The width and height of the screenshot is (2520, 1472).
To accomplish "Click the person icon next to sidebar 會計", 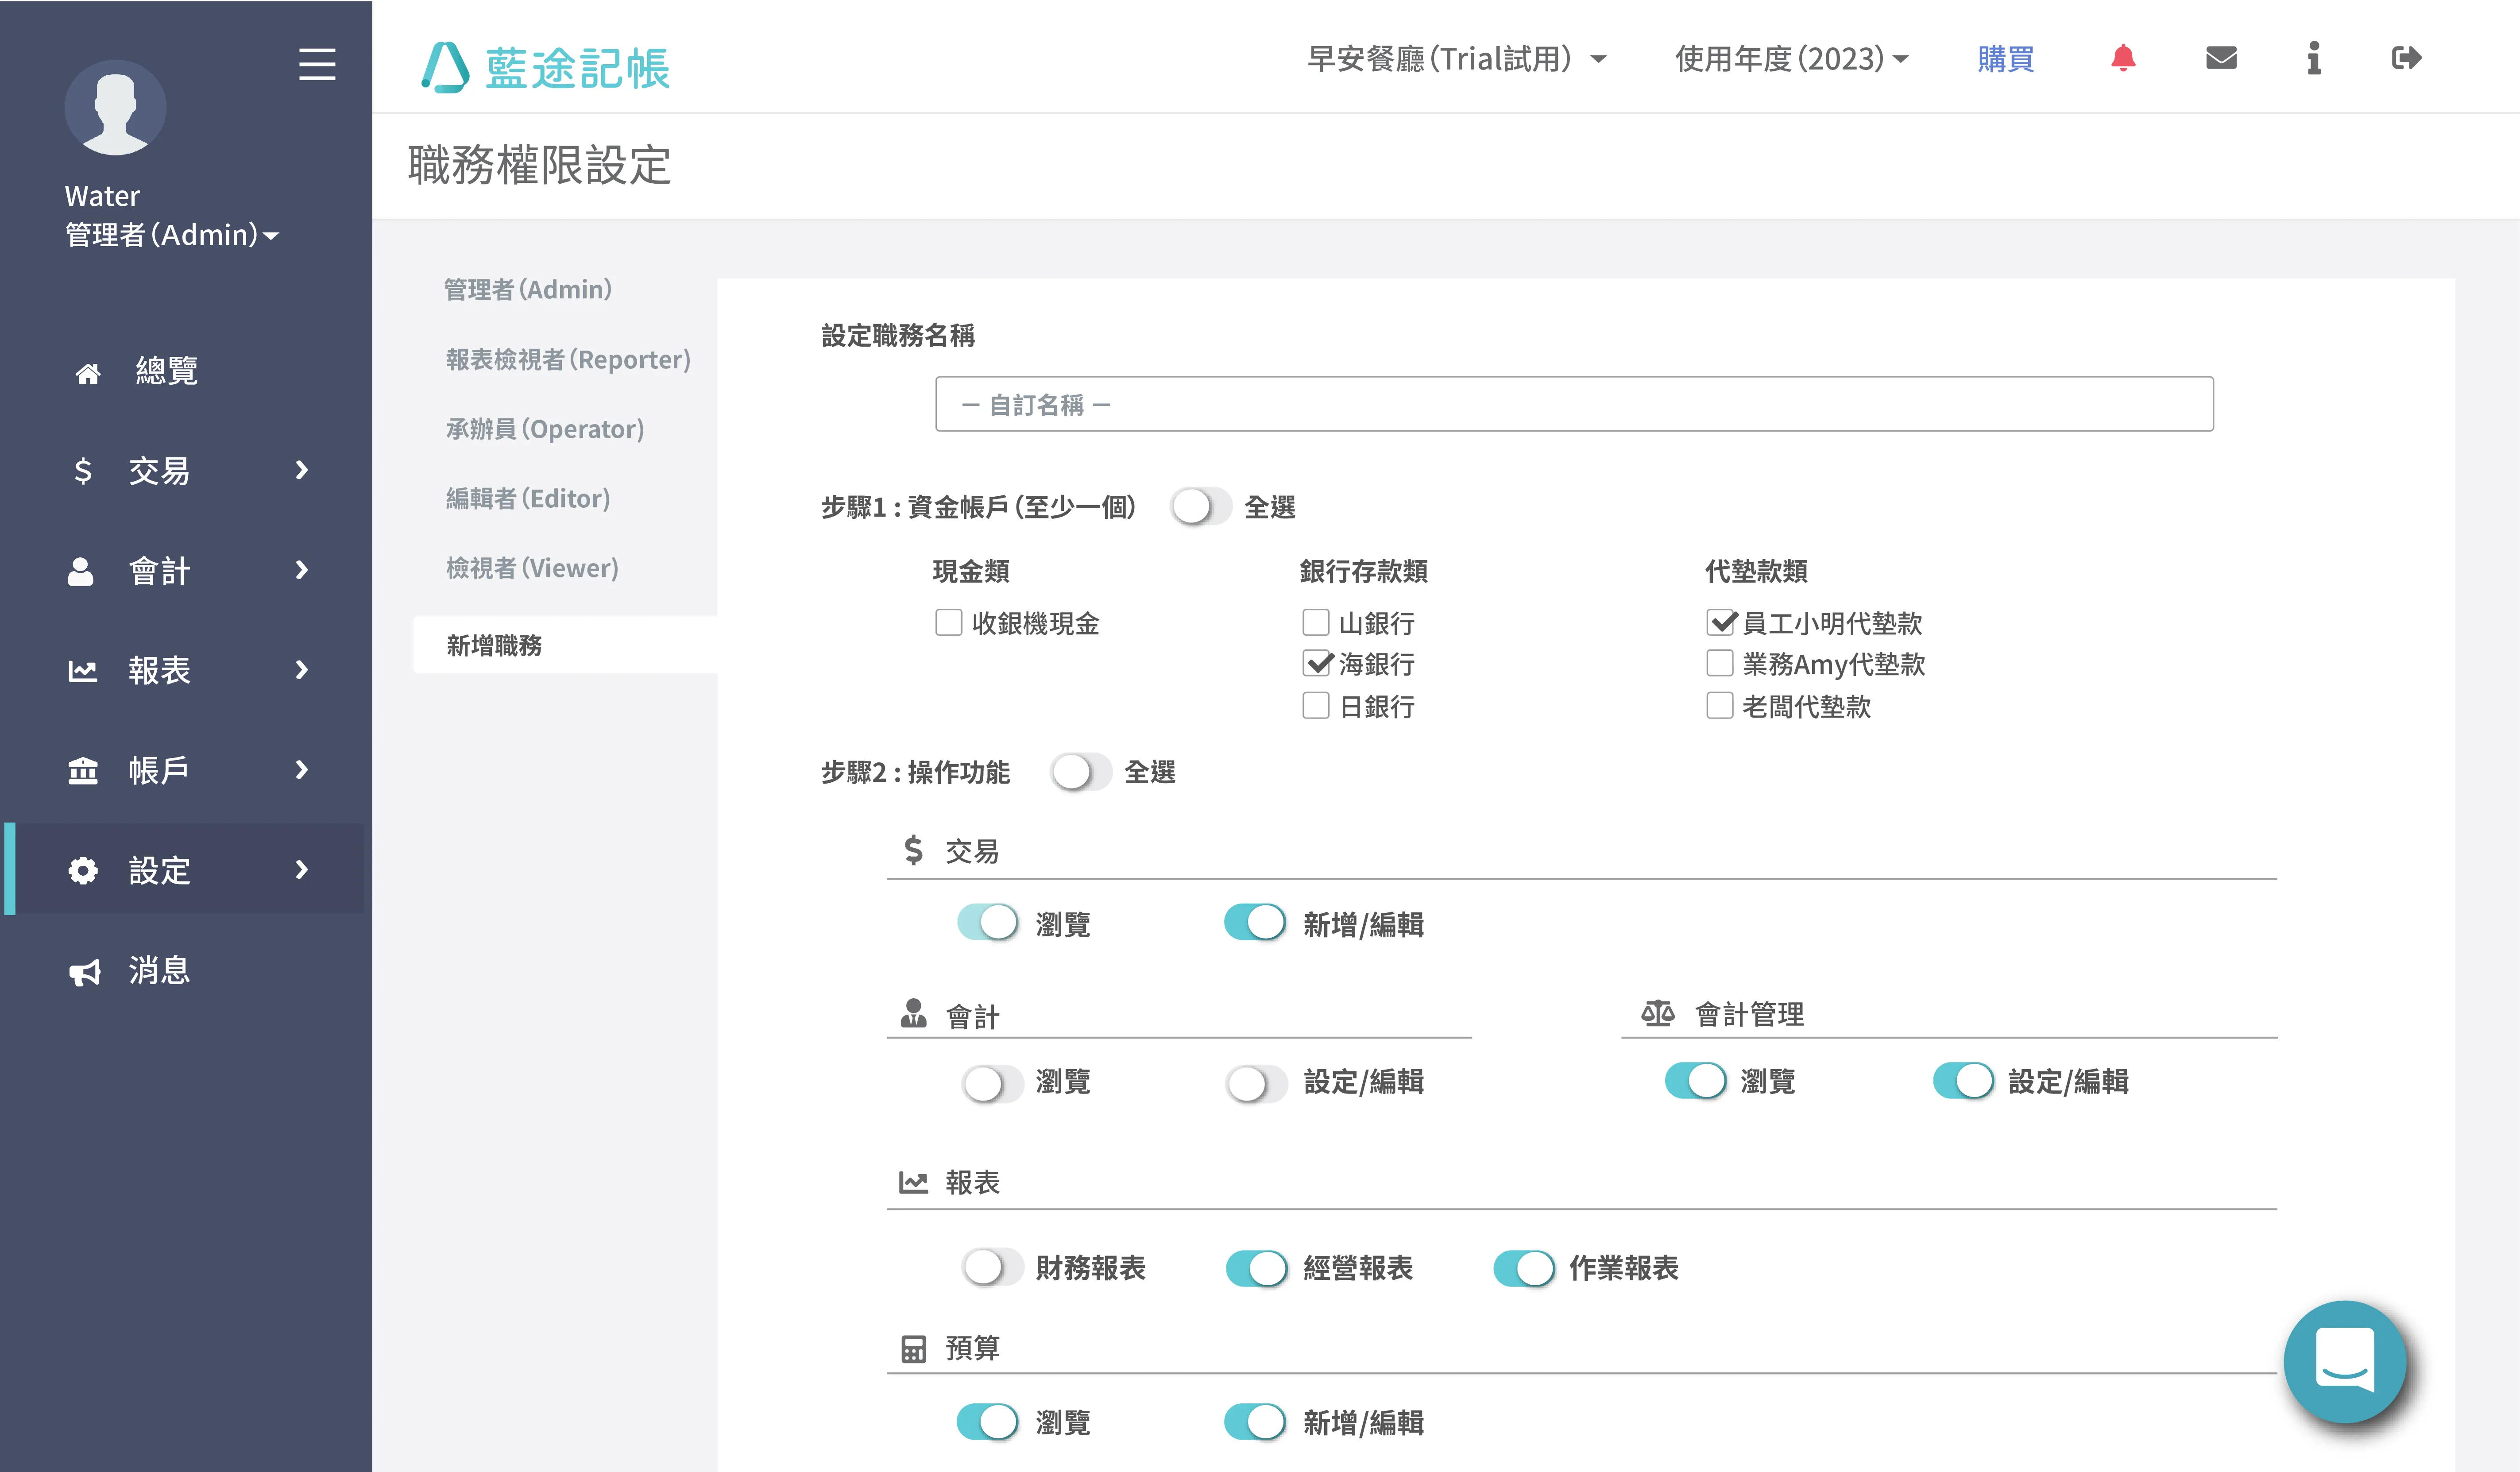I will tap(81, 571).
